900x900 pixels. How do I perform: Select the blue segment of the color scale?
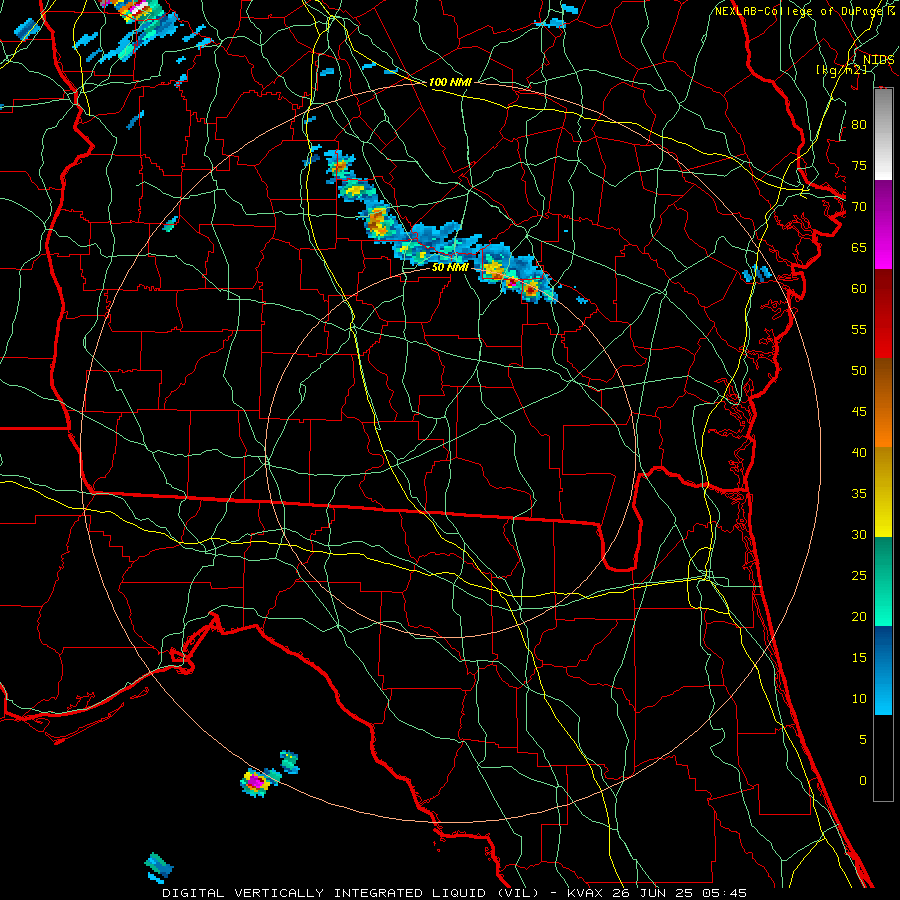[883, 670]
